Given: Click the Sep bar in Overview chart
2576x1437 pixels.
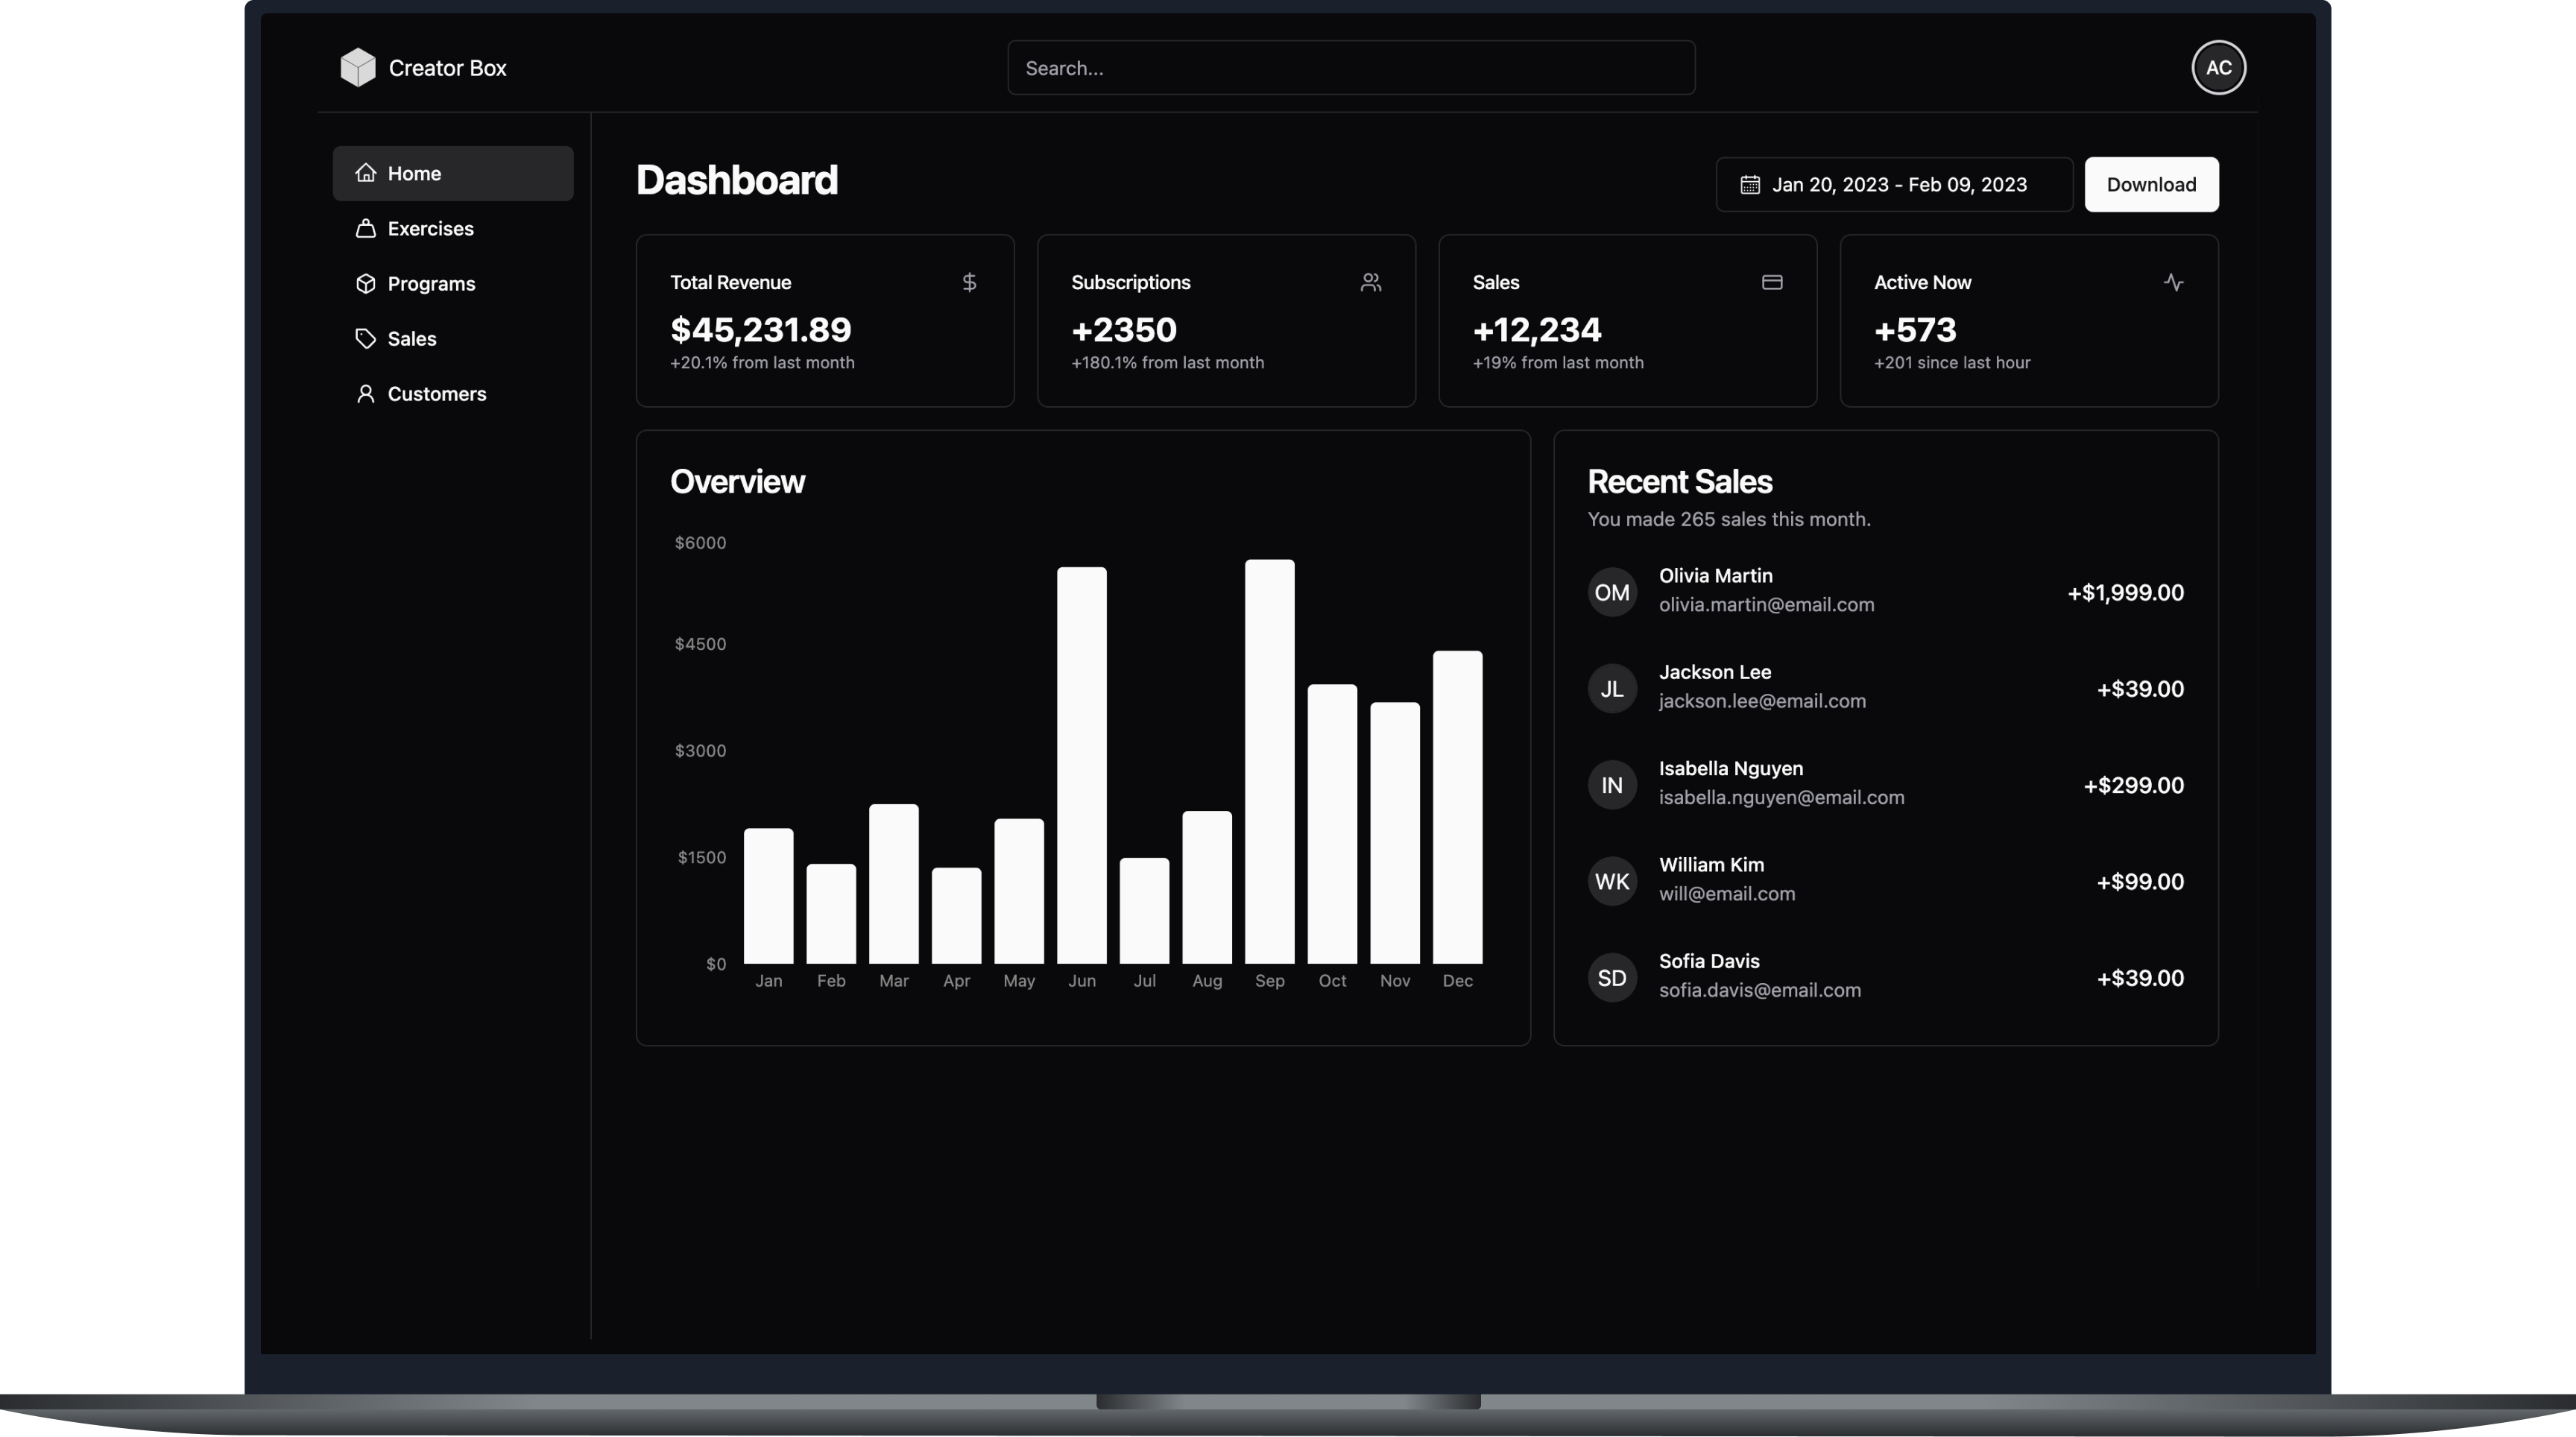Looking at the screenshot, I should coord(1270,761).
